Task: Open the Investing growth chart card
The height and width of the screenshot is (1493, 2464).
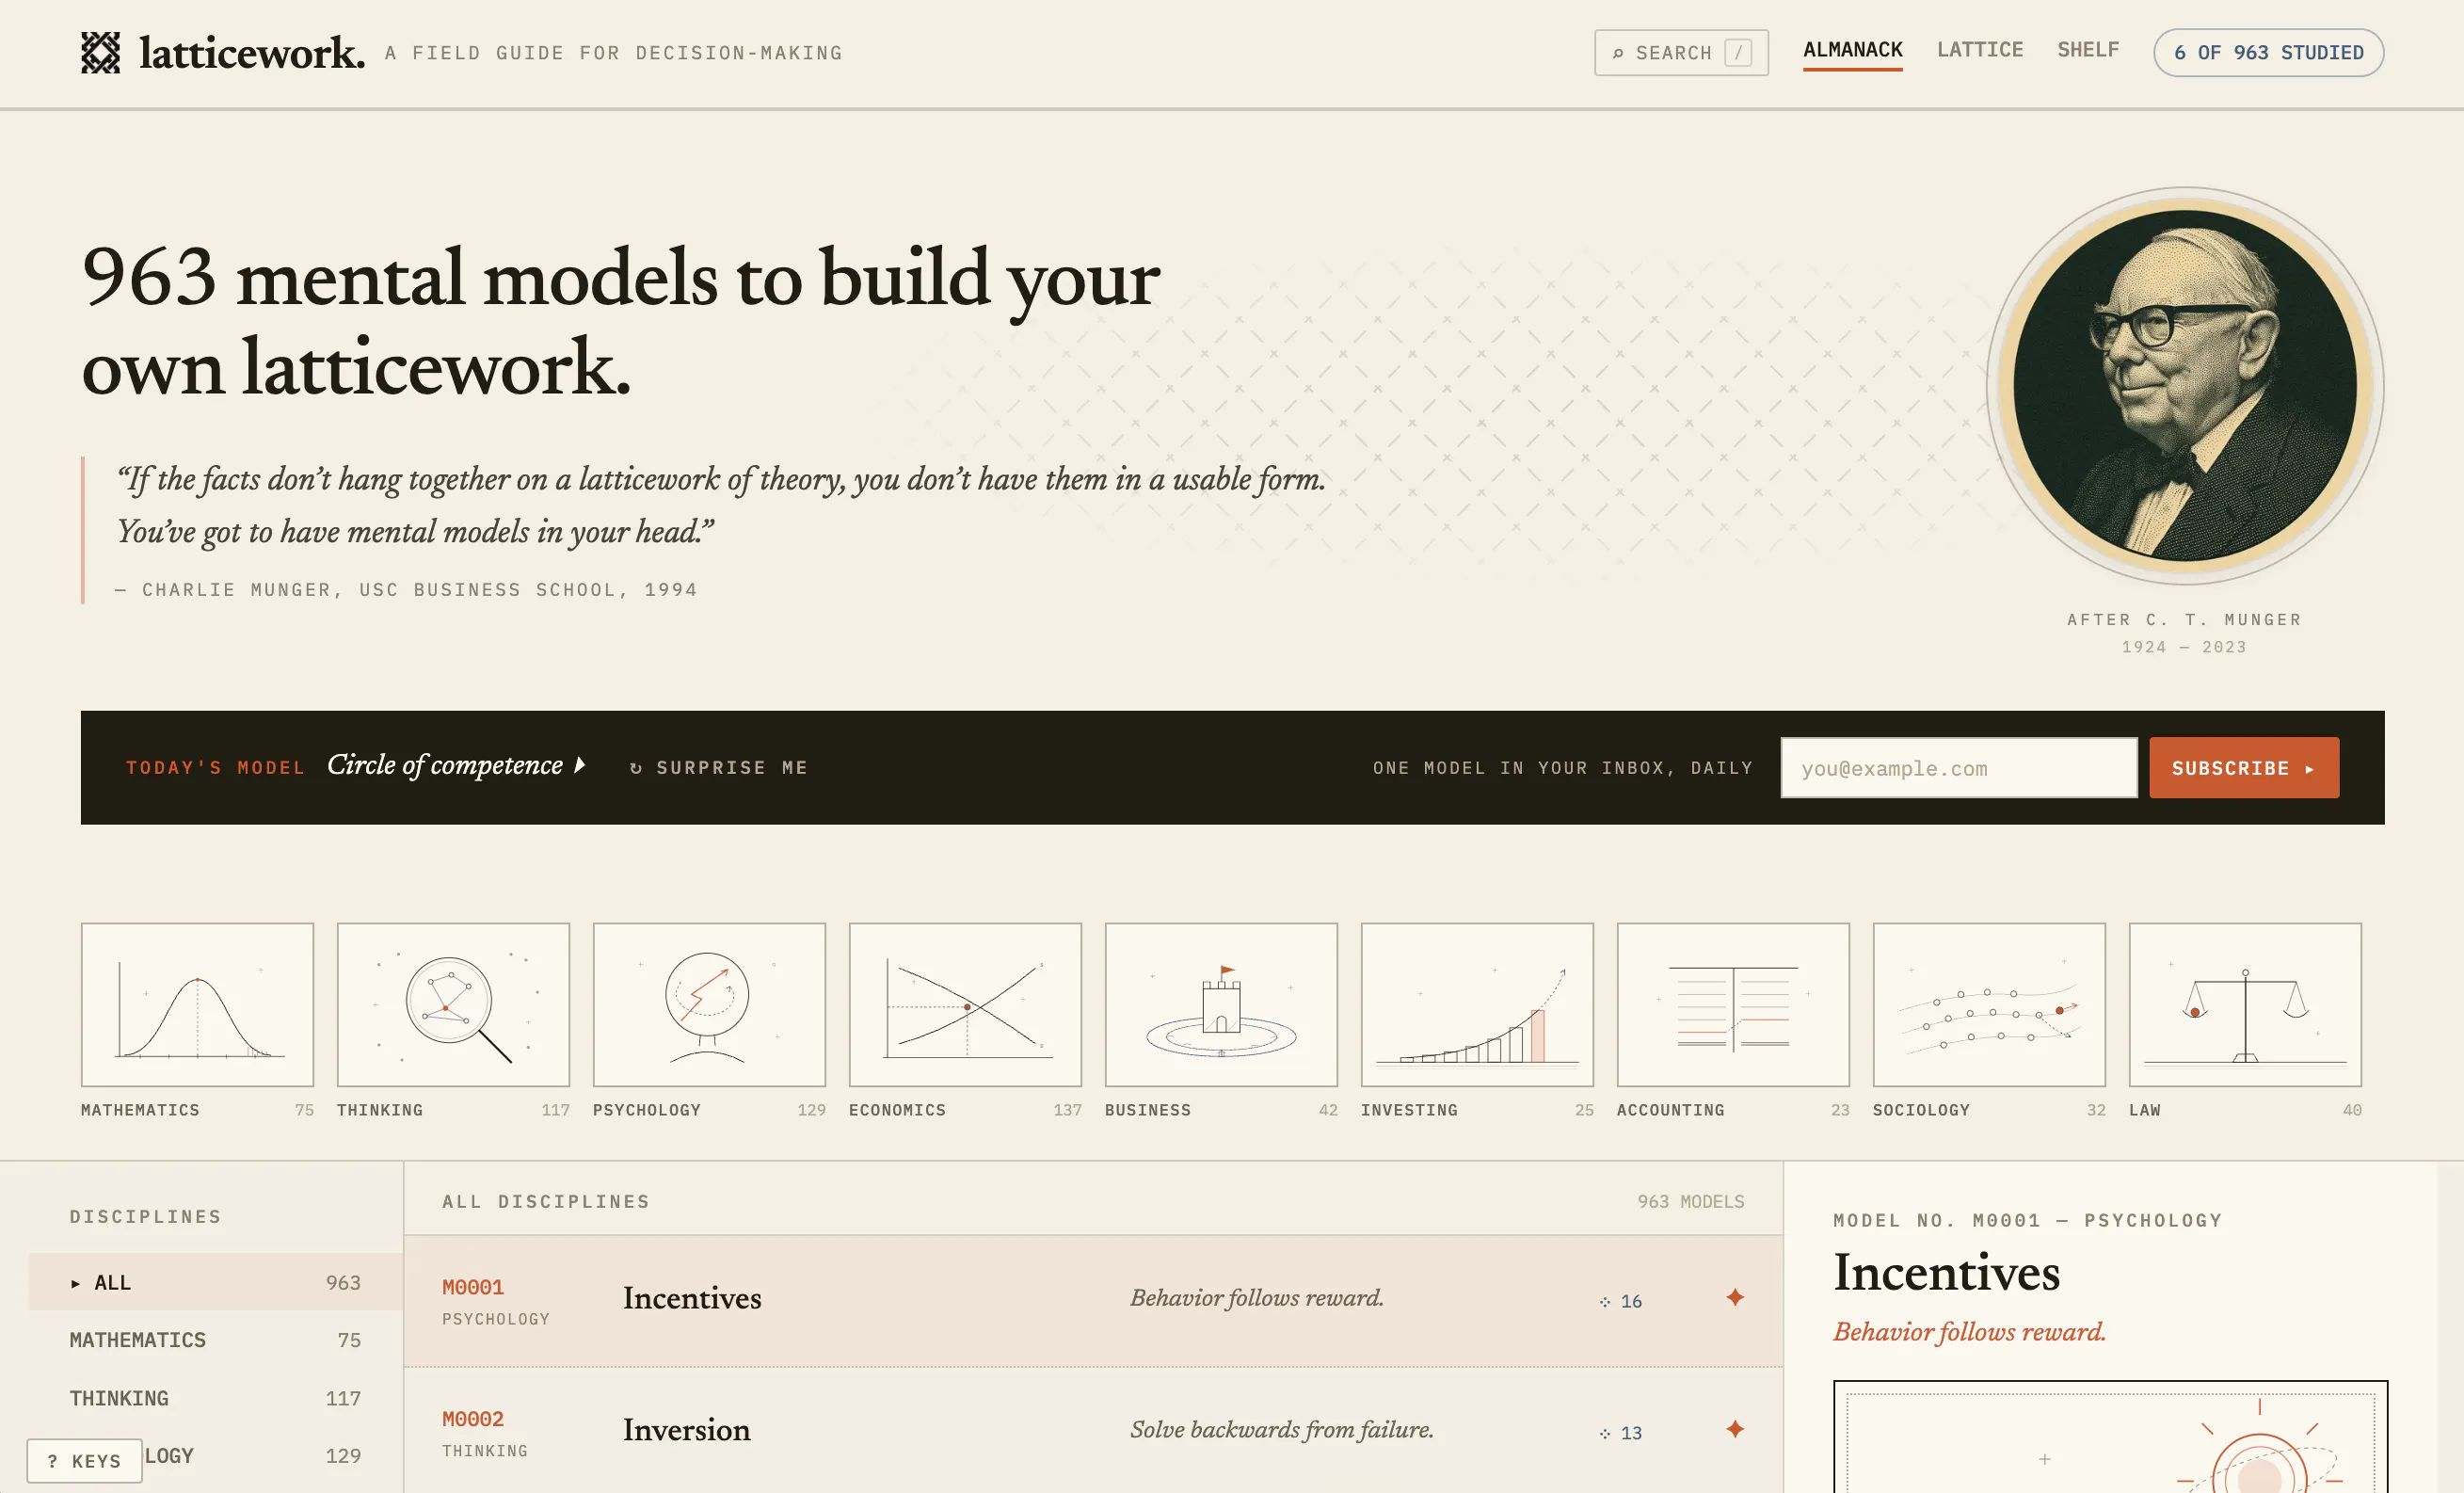Action: click(1477, 1004)
